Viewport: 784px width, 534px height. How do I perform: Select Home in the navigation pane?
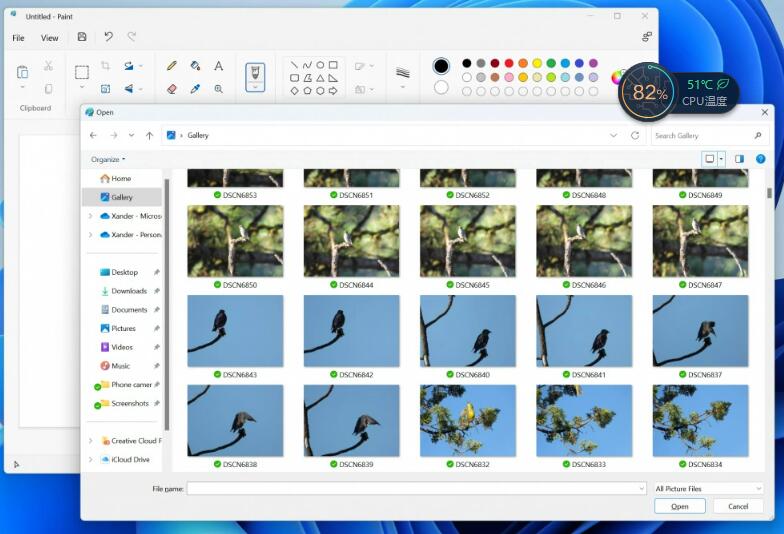[x=122, y=178]
